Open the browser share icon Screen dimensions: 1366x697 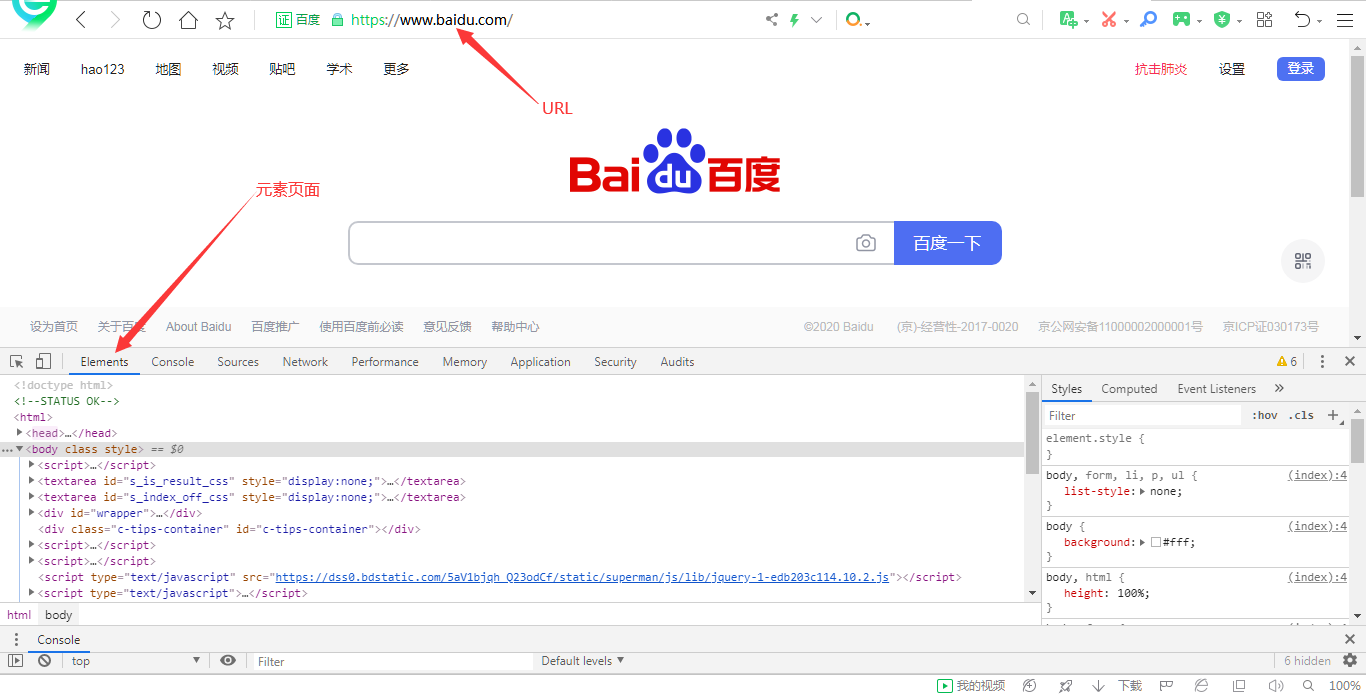(771, 18)
